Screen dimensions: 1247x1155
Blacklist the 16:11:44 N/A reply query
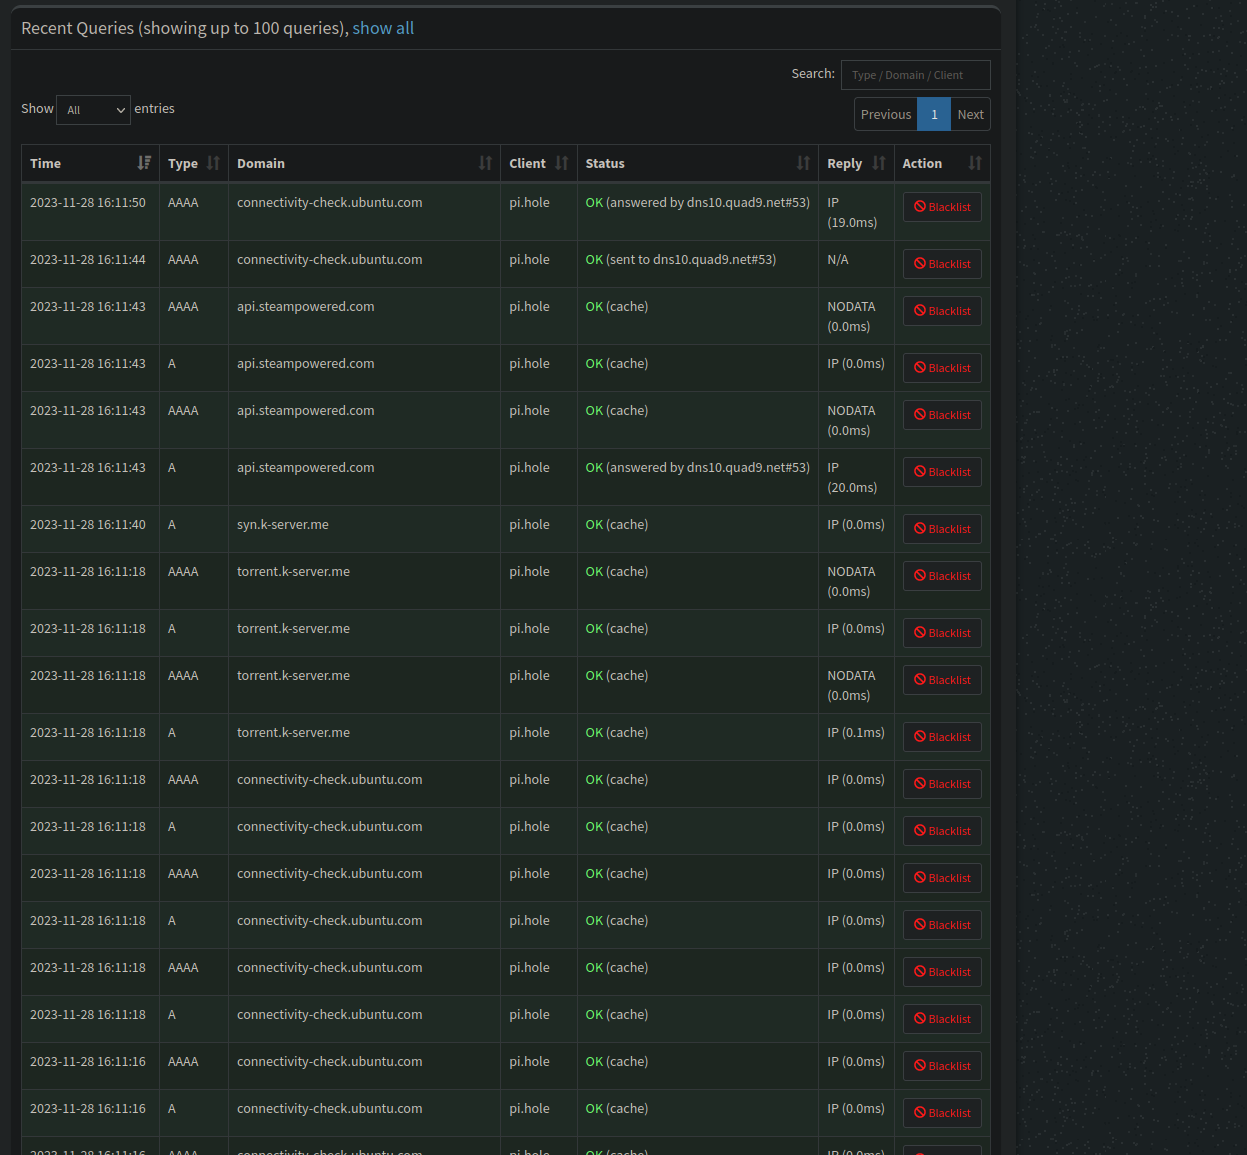coord(942,264)
